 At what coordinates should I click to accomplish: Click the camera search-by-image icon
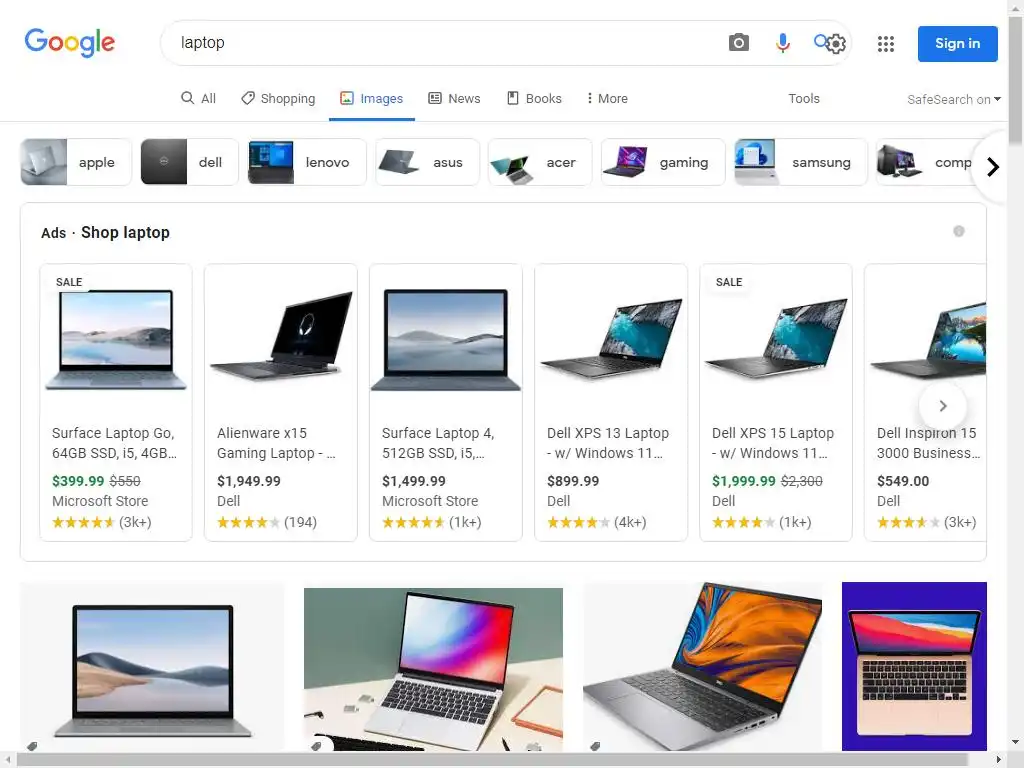click(739, 43)
